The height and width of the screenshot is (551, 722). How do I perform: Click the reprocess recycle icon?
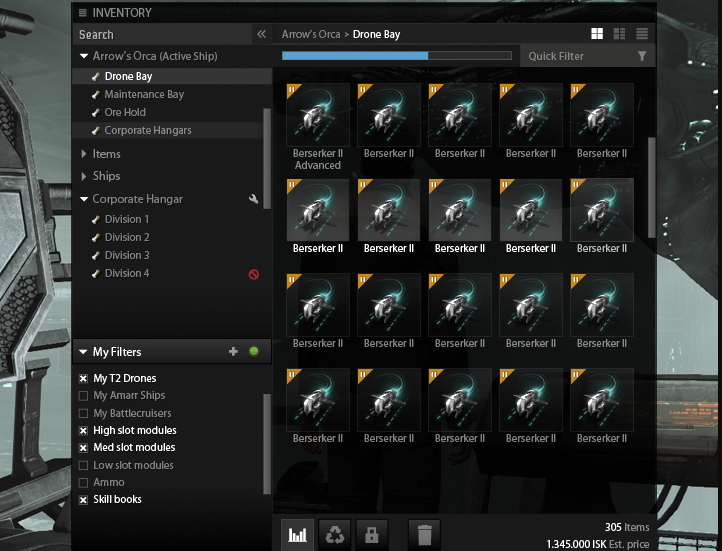pos(335,535)
